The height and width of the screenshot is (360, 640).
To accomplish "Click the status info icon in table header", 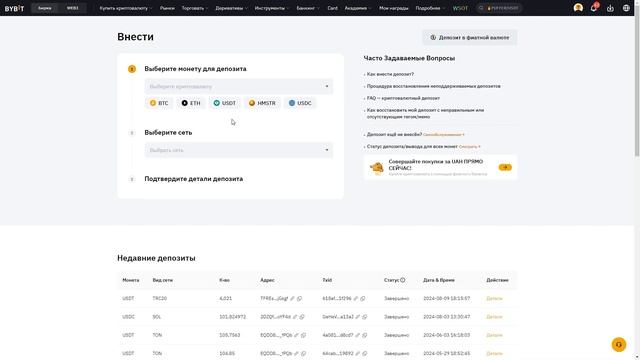I will [x=402, y=280].
